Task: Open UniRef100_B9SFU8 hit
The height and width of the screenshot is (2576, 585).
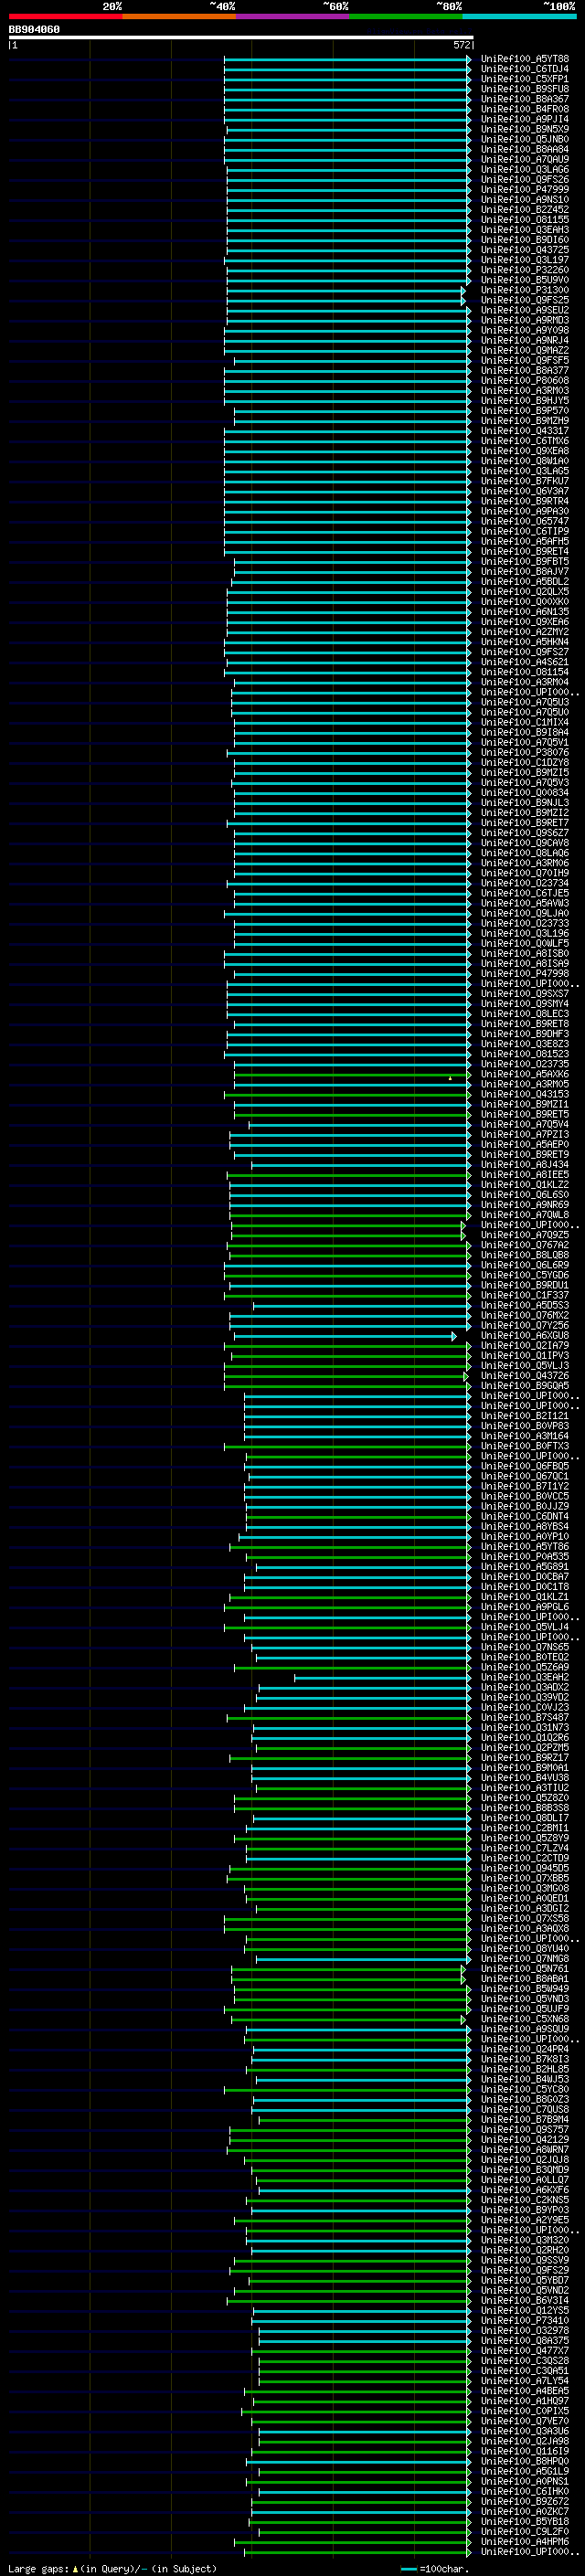Action: [525, 89]
